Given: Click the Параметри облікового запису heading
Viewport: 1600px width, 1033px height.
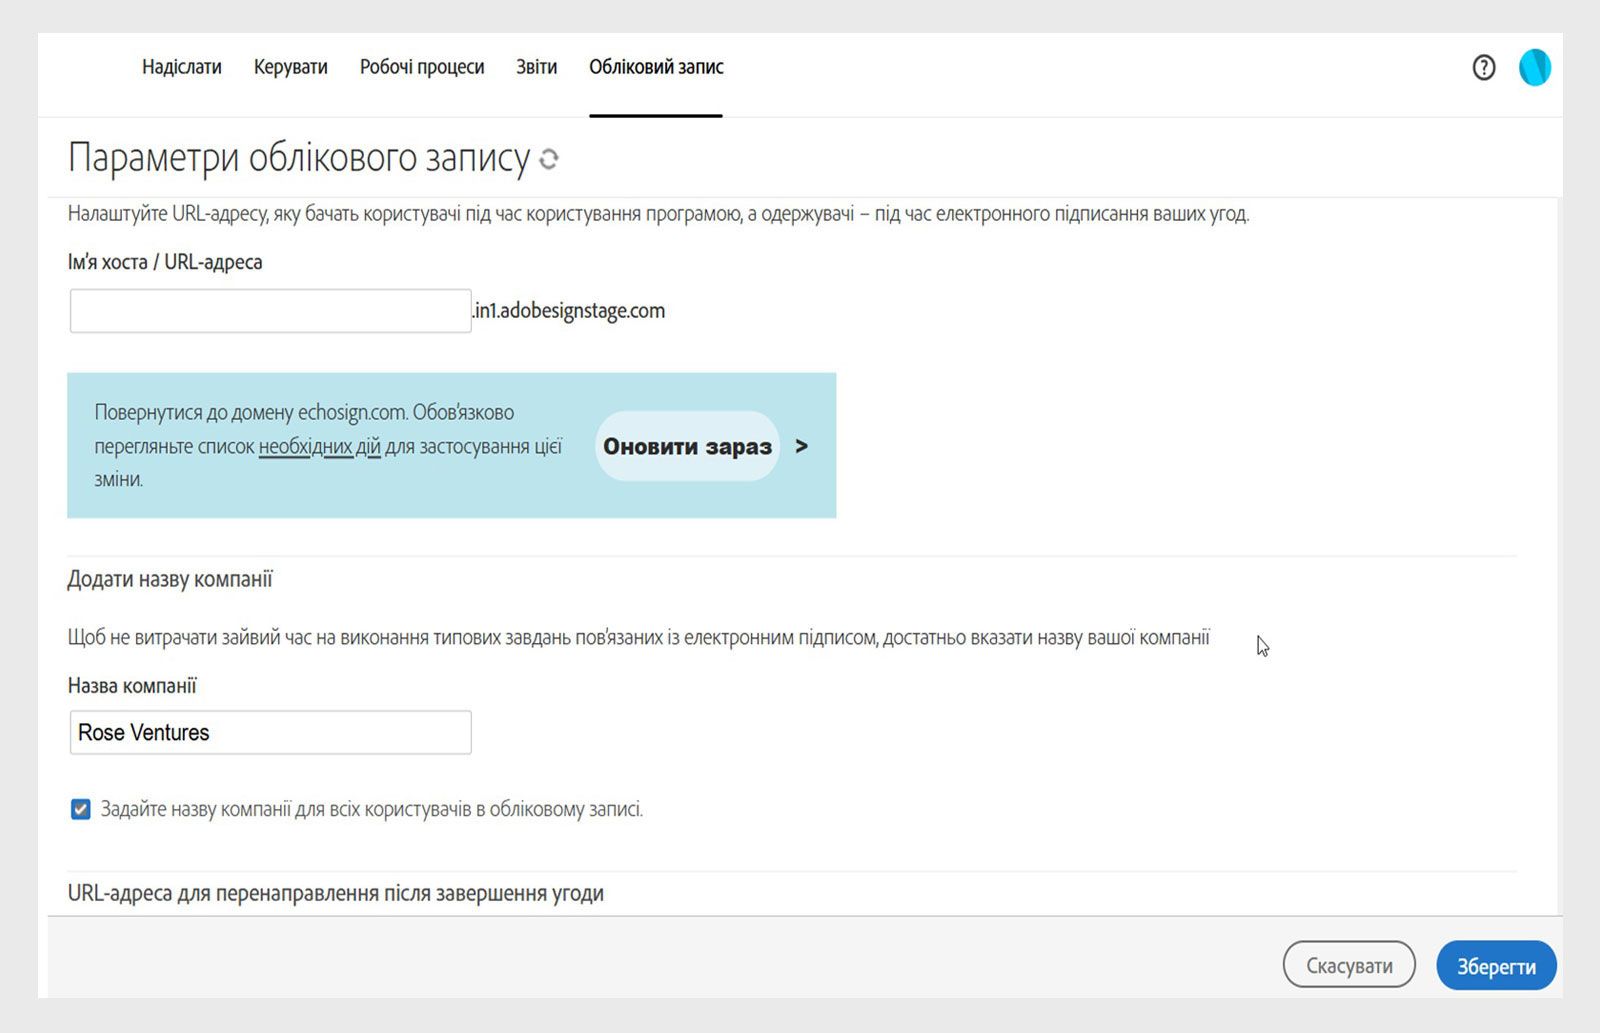Looking at the screenshot, I should point(298,158).
